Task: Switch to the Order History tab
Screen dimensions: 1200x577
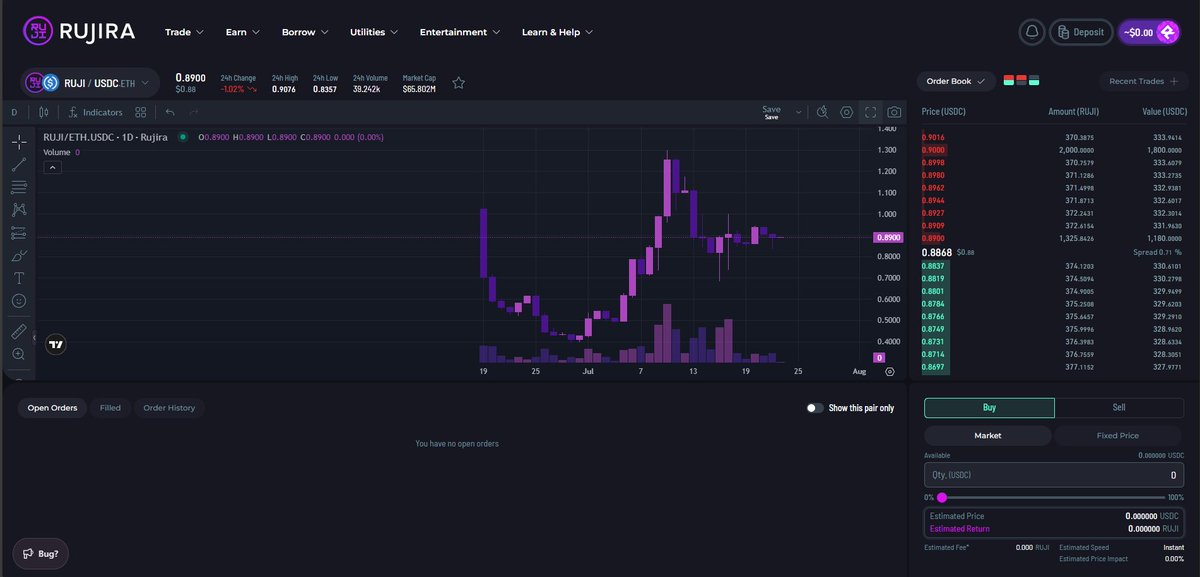Action: coord(169,408)
